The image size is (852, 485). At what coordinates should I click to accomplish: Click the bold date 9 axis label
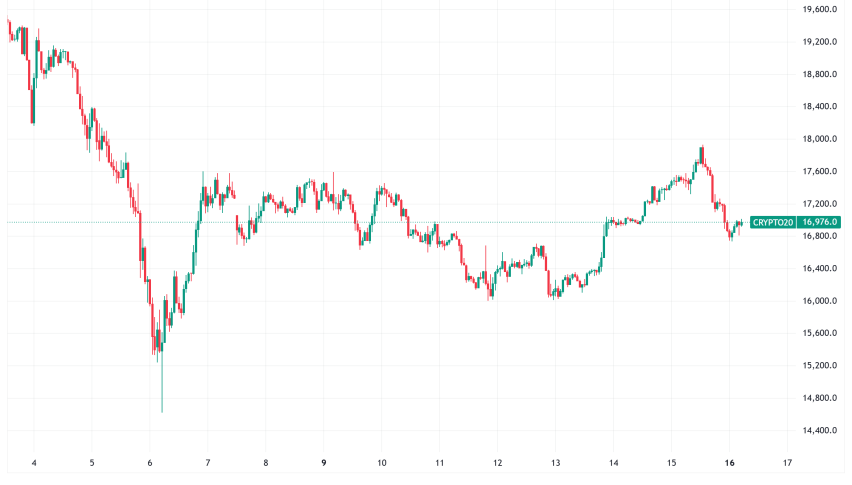pyautogui.click(x=324, y=463)
